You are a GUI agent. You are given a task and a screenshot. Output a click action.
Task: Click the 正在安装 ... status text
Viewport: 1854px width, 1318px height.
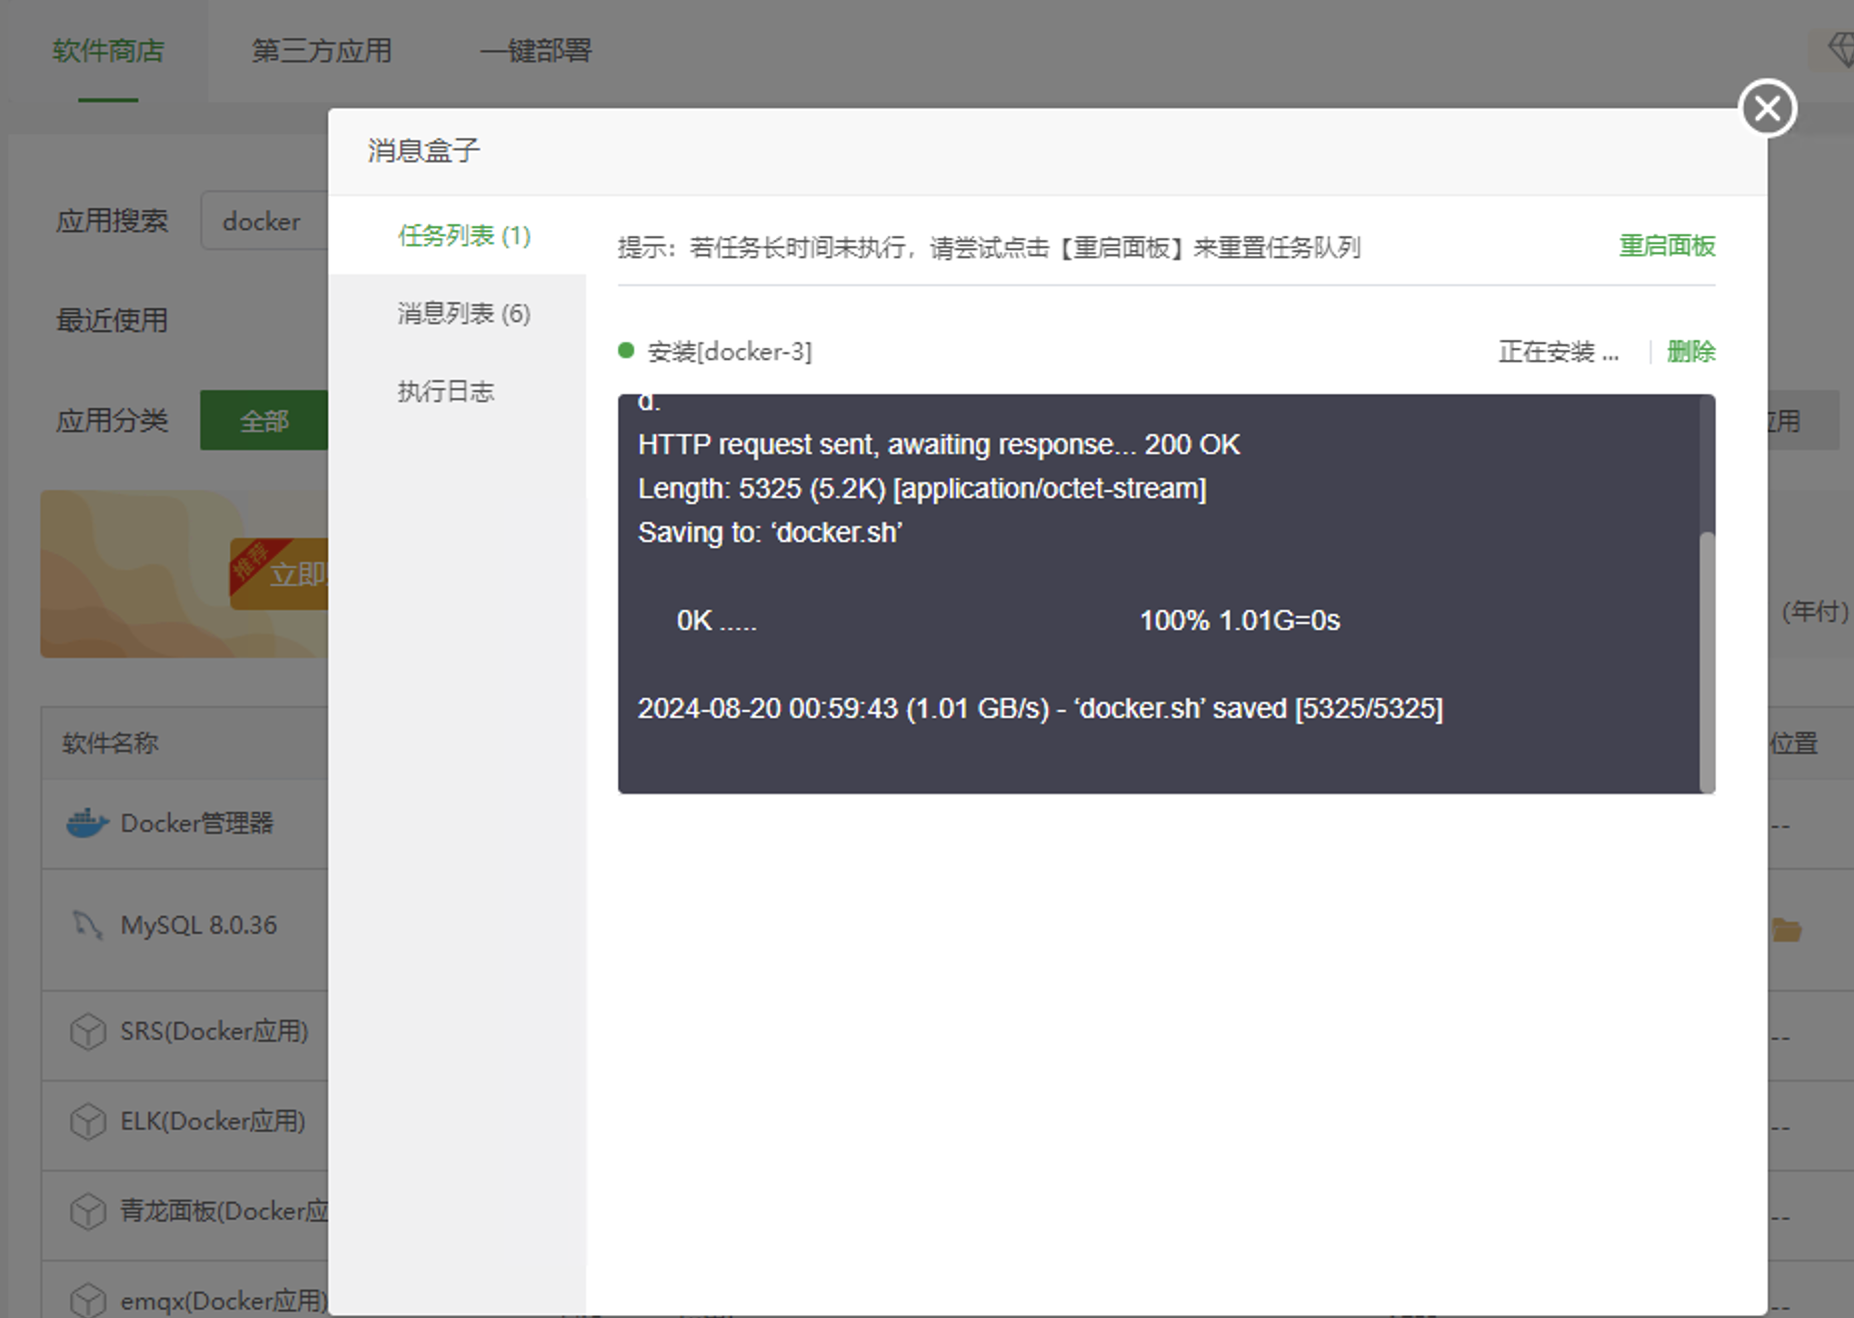[x=1558, y=352]
